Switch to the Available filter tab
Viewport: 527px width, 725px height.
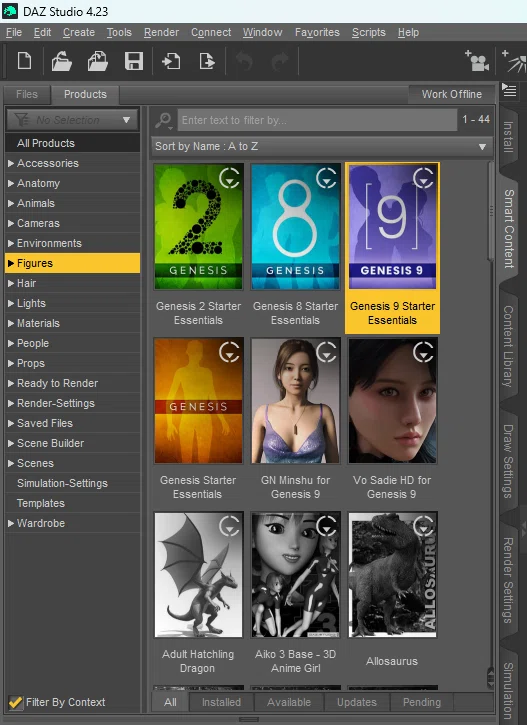click(288, 702)
